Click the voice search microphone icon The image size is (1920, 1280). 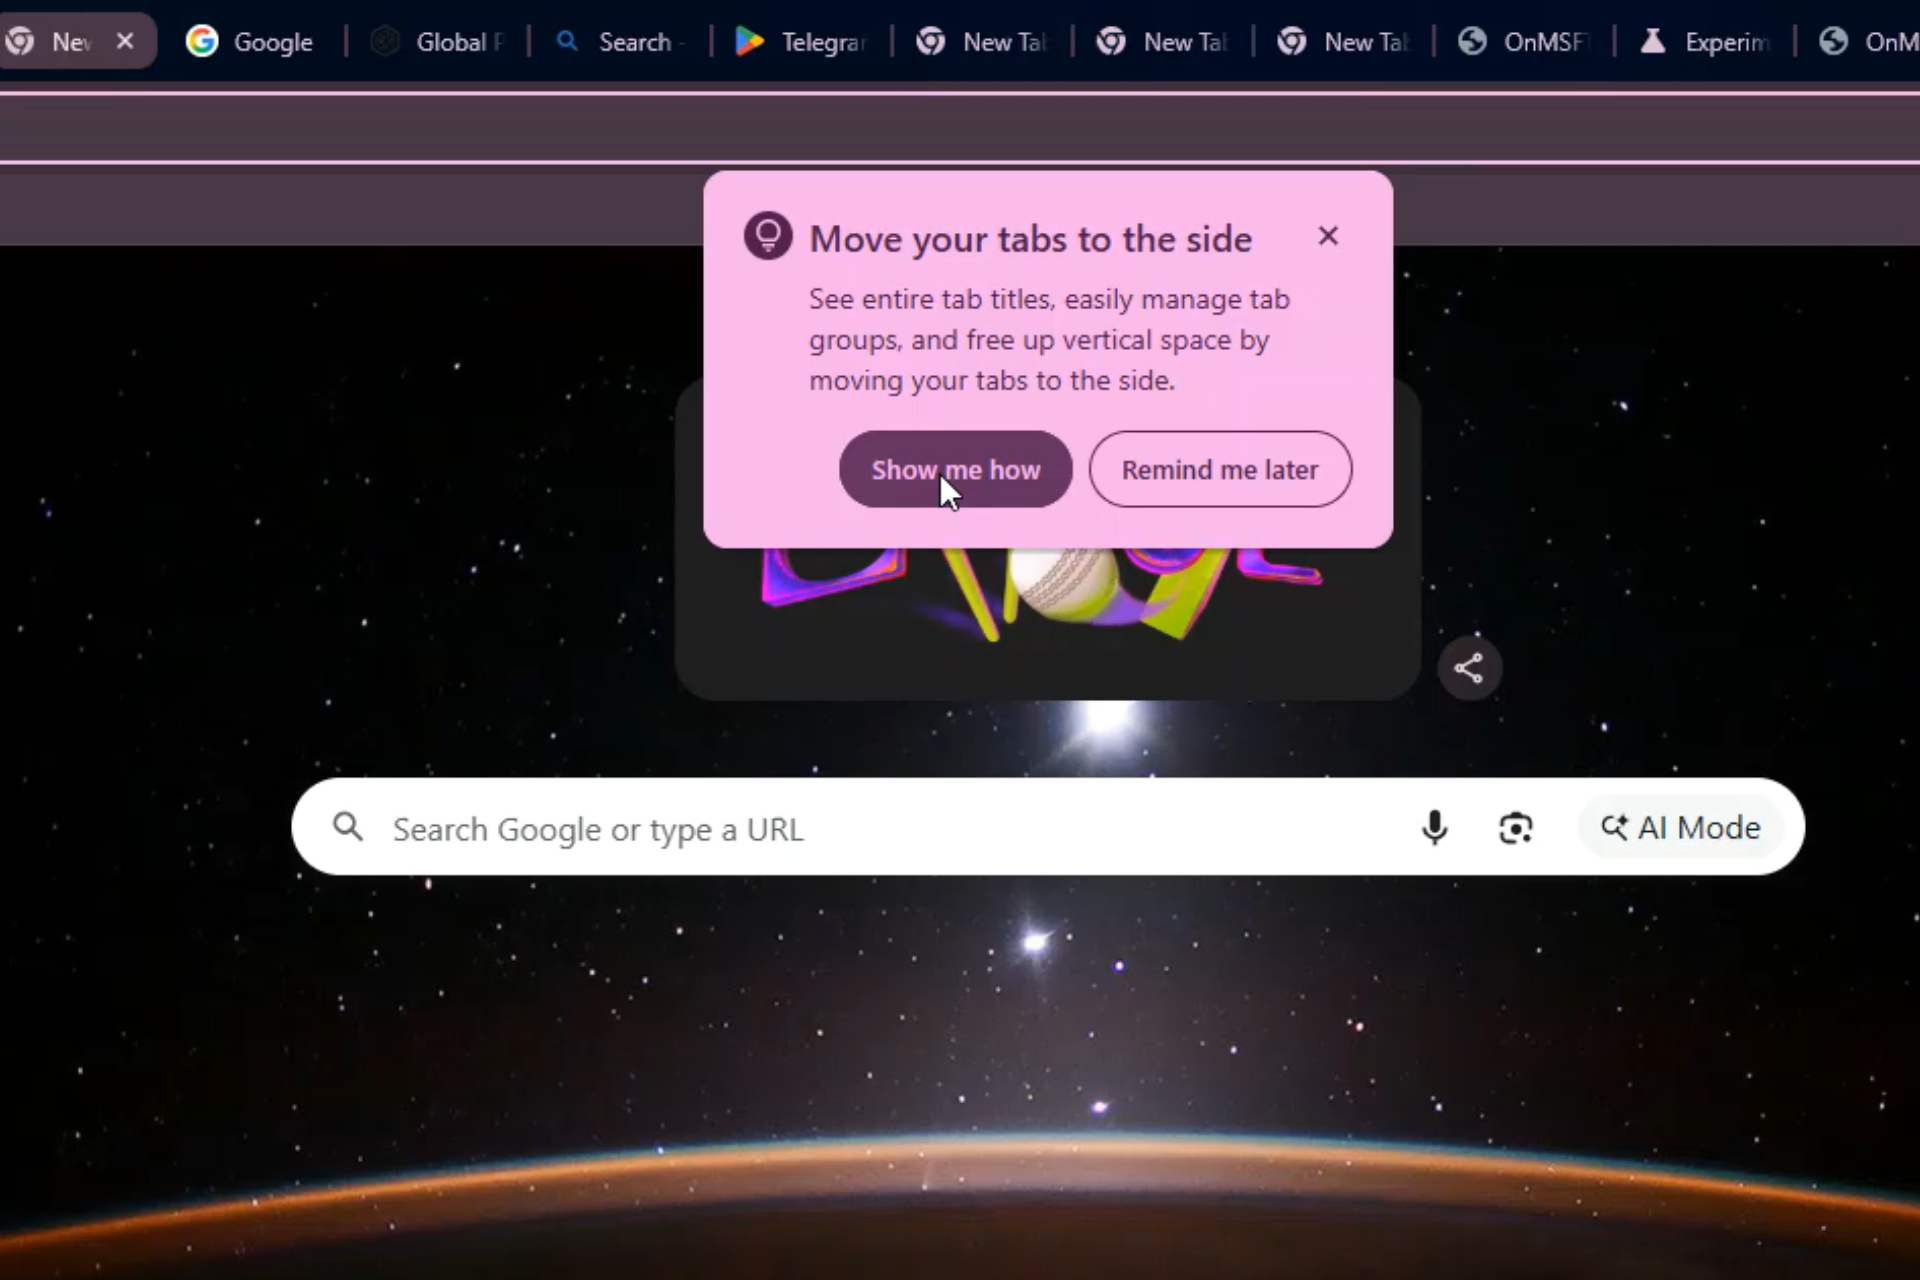coord(1434,828)
